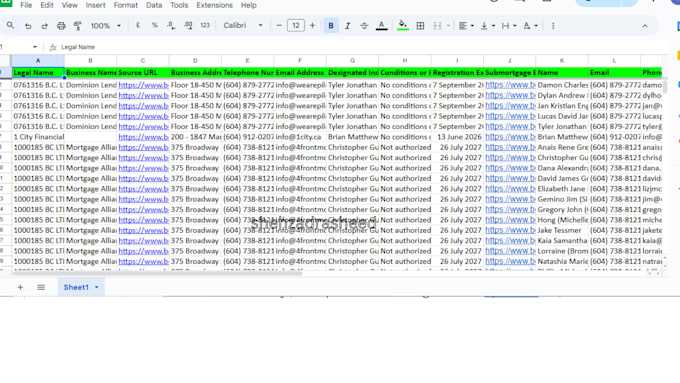This screenshot has height=383, width=680.
Task: Open the Data menu
Action: click(154, 5)
